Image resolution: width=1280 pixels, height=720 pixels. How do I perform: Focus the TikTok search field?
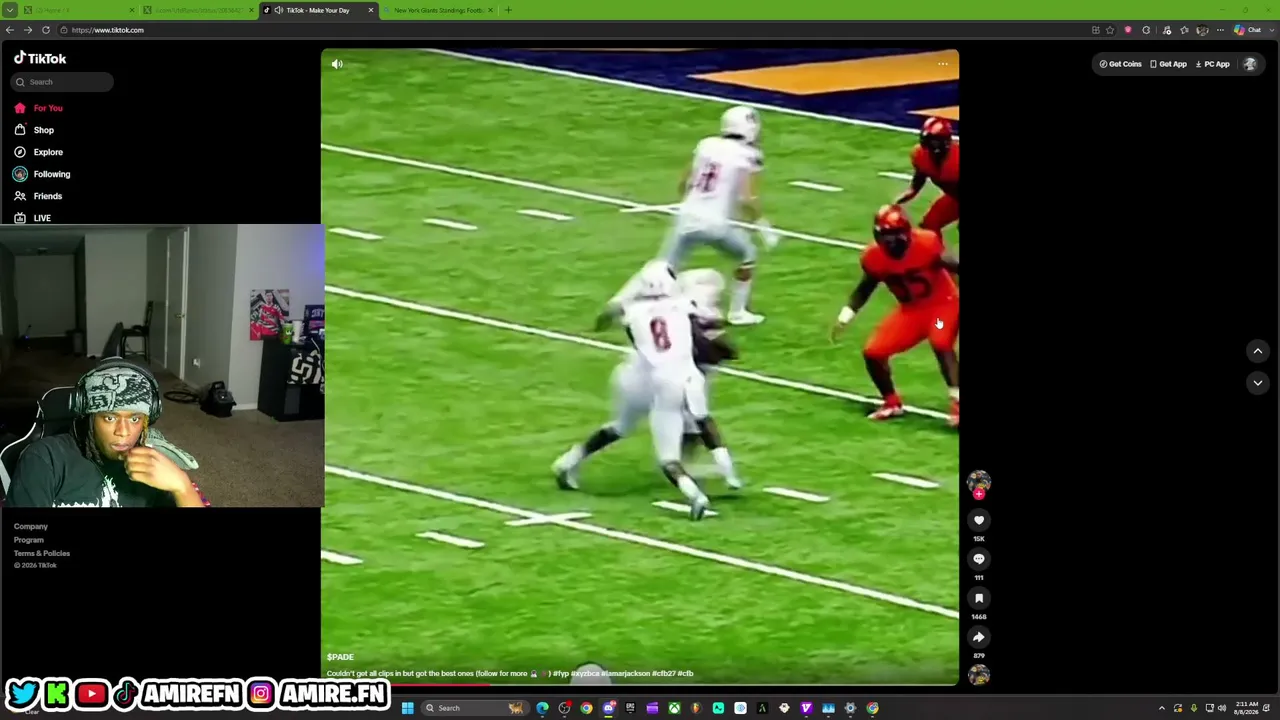coord(64,82)
